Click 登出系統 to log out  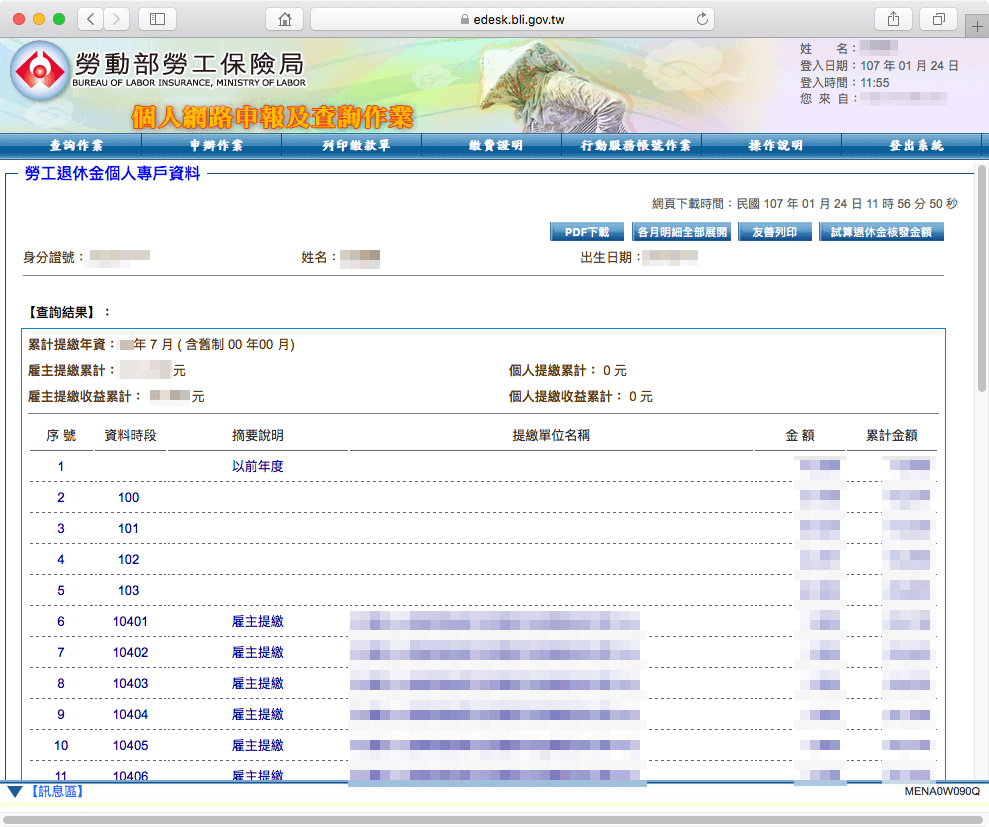[x=914, y=146]
